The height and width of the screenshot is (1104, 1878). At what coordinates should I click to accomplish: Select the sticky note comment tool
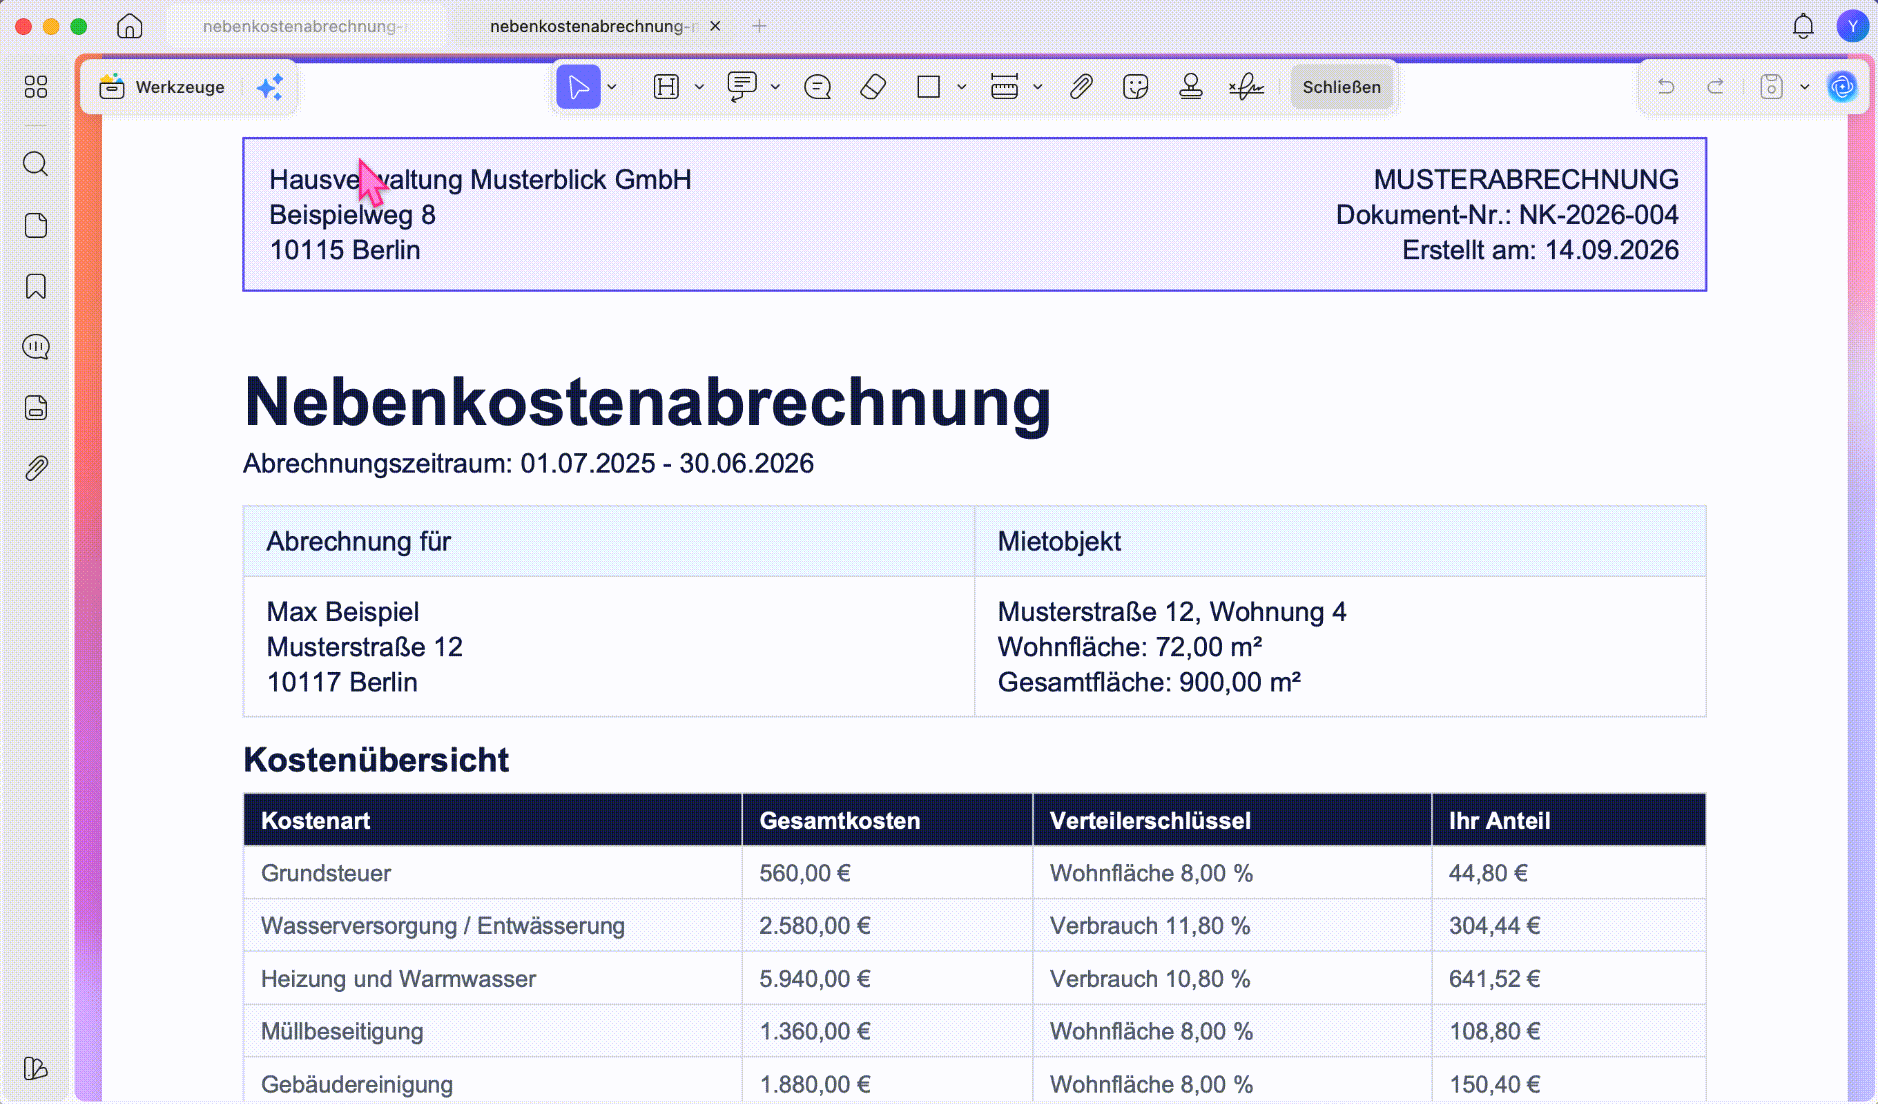pyautogui.click(x=818, y=87)
